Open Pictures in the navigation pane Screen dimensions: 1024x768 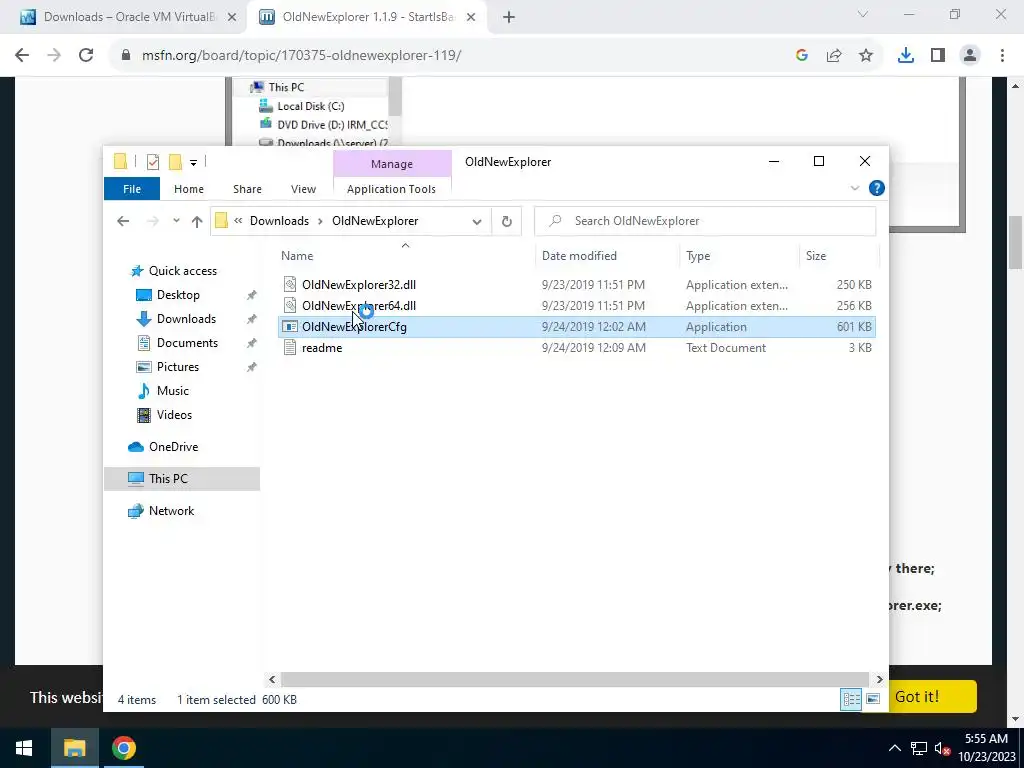[177, 367]
